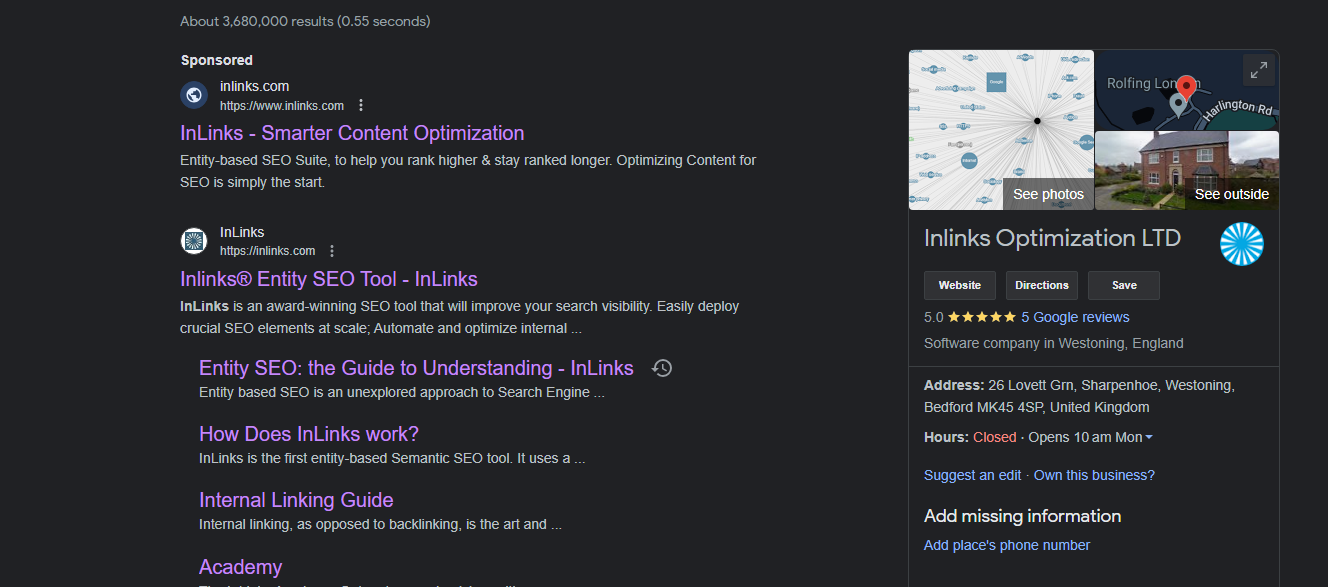Click the 'Add missing information' heading
The width and height of the screenshot is (1328, 587).
pos(1023,516)
